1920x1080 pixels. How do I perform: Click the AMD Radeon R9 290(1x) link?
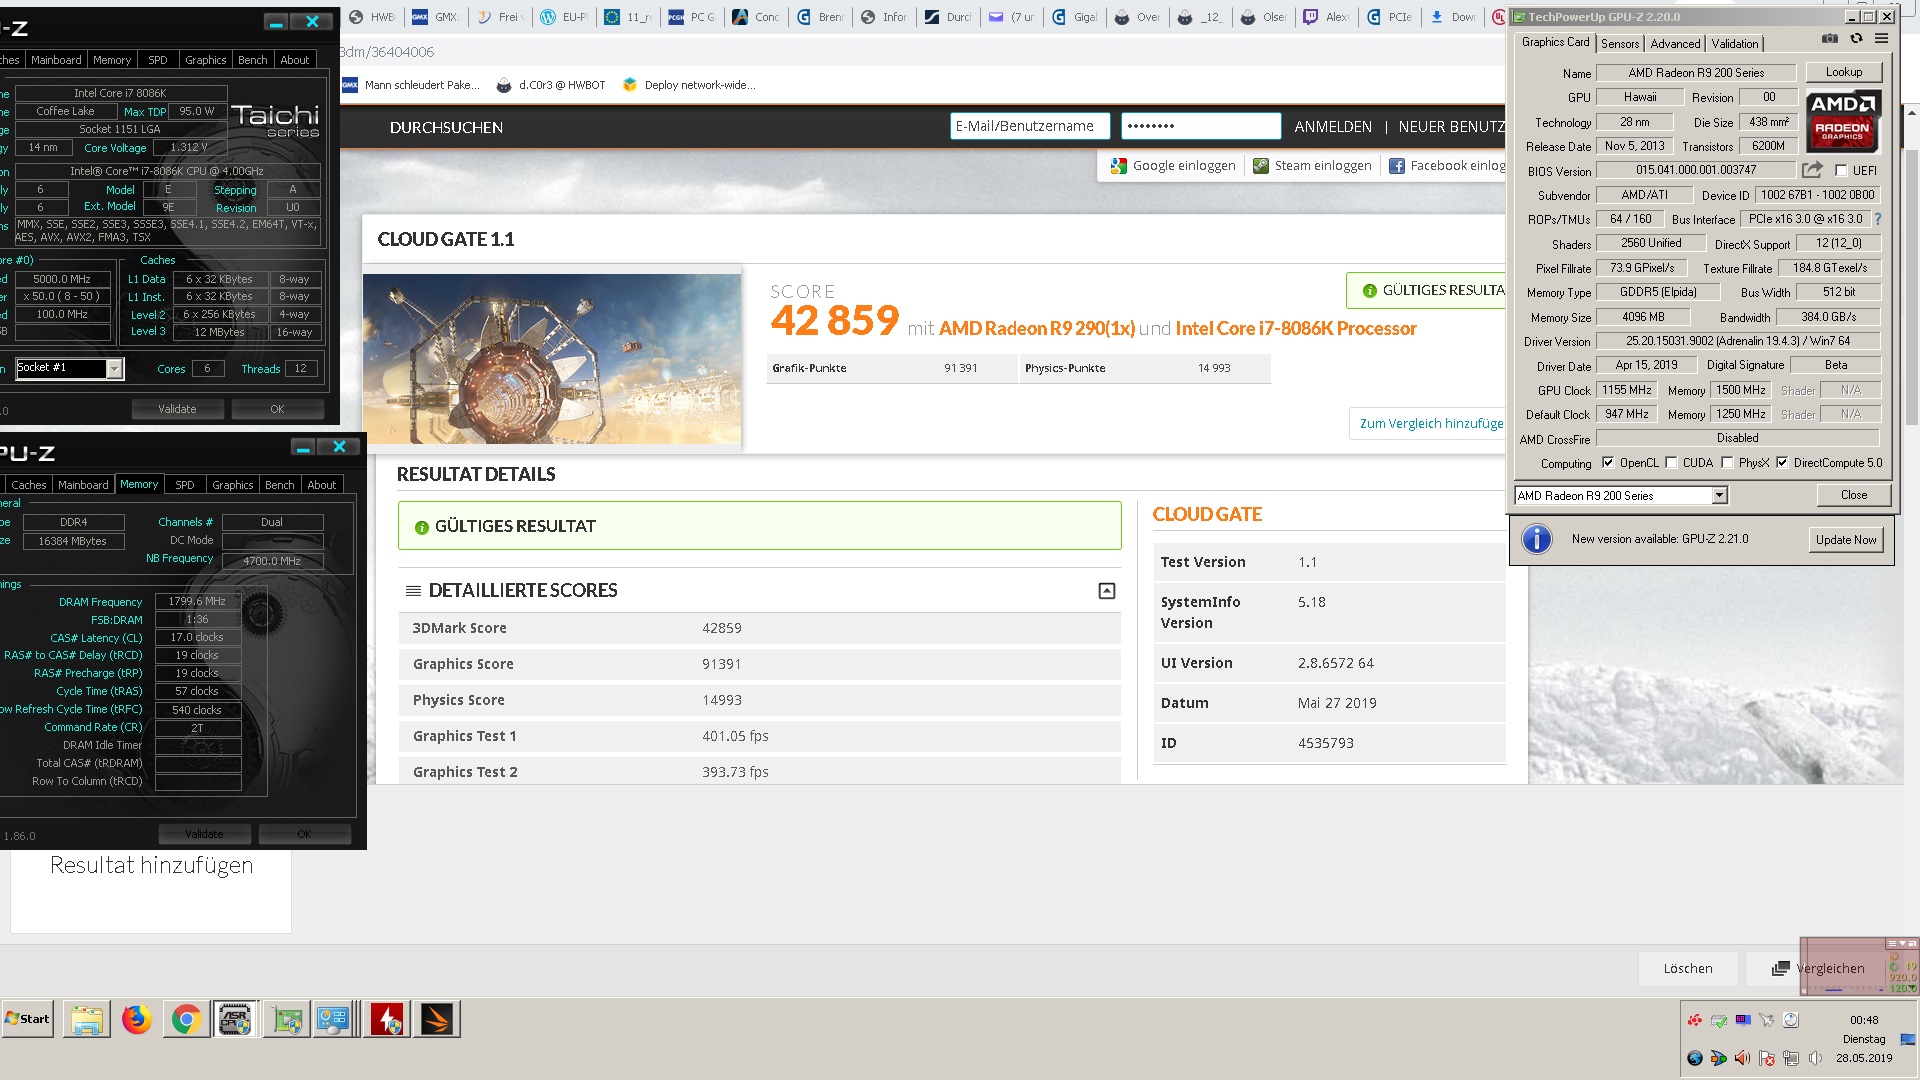click(x=1036, y=328)
